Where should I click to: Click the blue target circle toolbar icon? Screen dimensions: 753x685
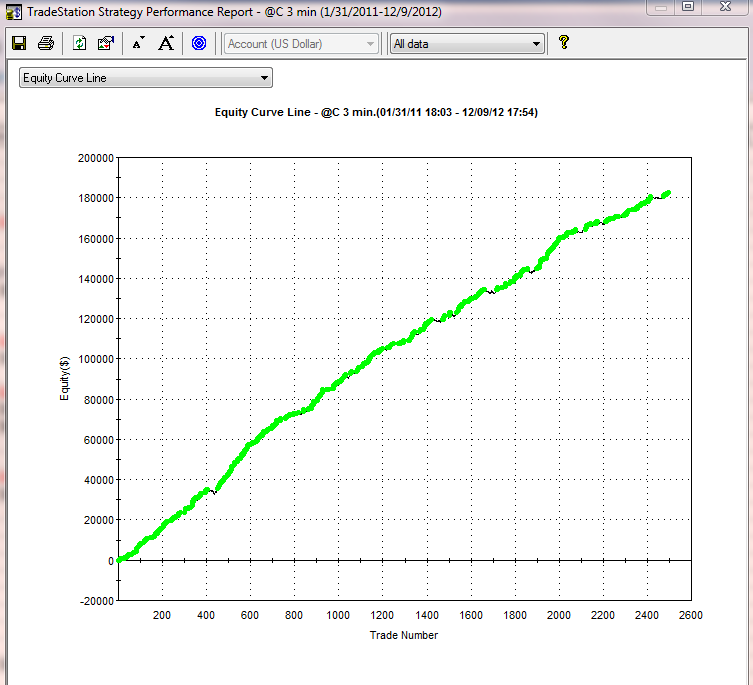(x=198, y=43)
